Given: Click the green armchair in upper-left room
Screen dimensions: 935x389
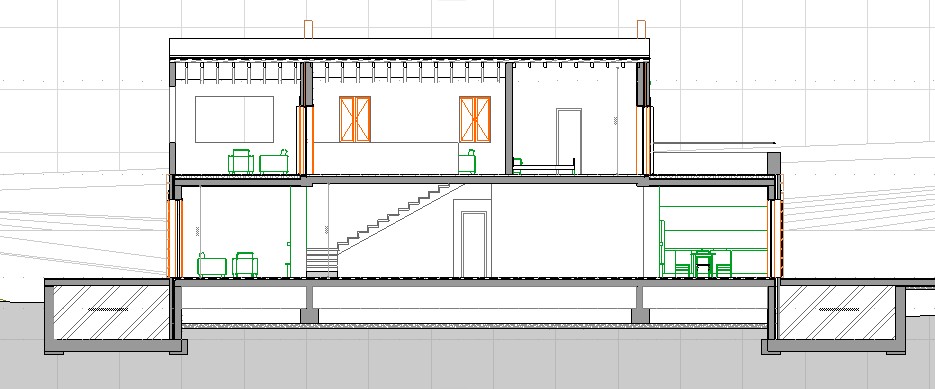Looking at the screenshot, I should [x=241, y=162].
